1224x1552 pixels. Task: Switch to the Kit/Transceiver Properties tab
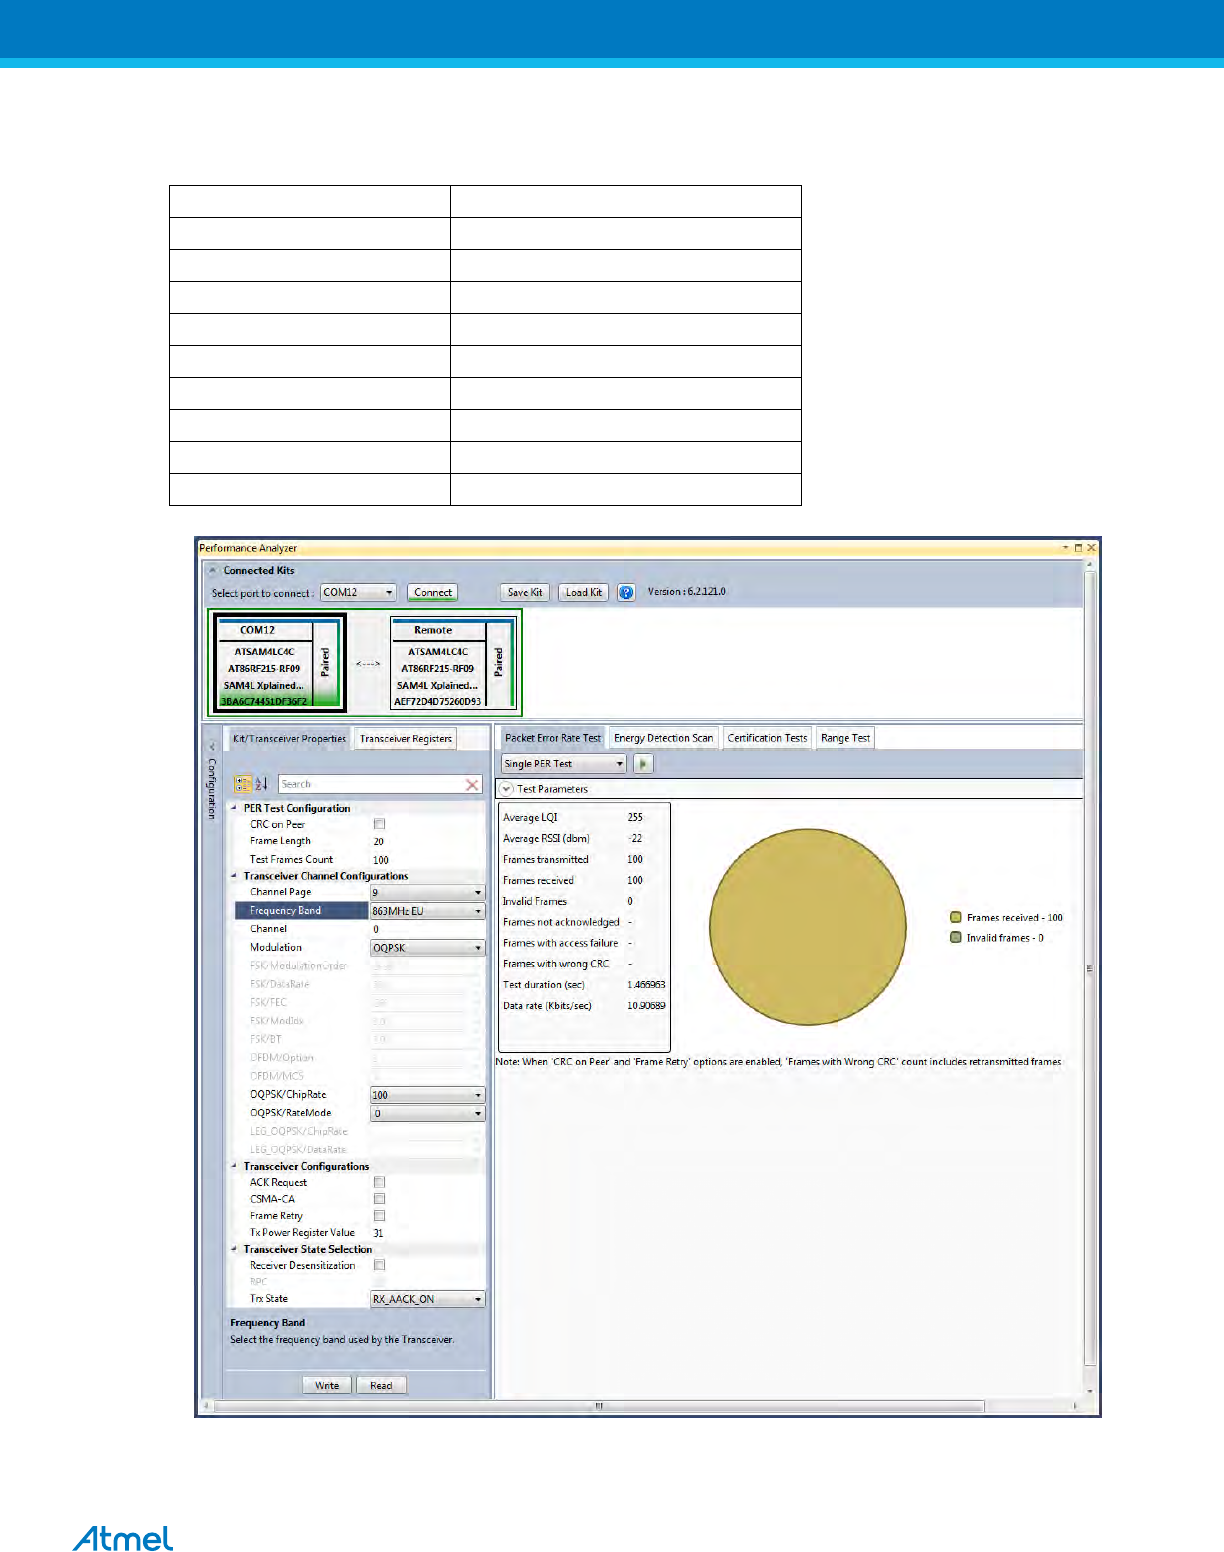coord(289,739)
